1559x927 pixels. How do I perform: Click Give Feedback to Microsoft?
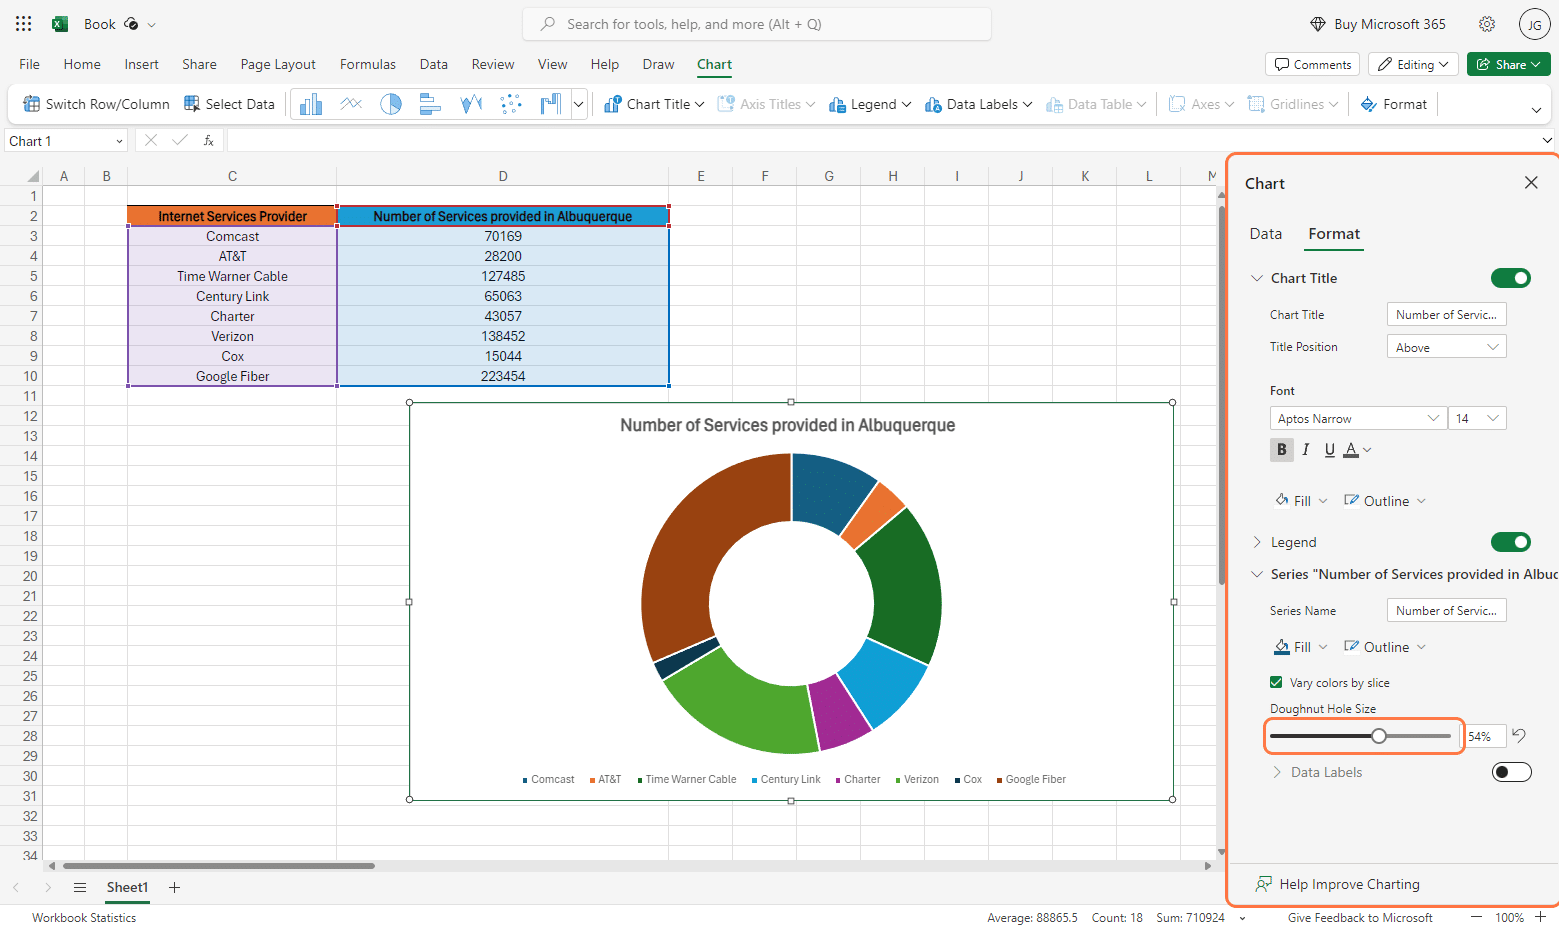[x=1360, y=917]
